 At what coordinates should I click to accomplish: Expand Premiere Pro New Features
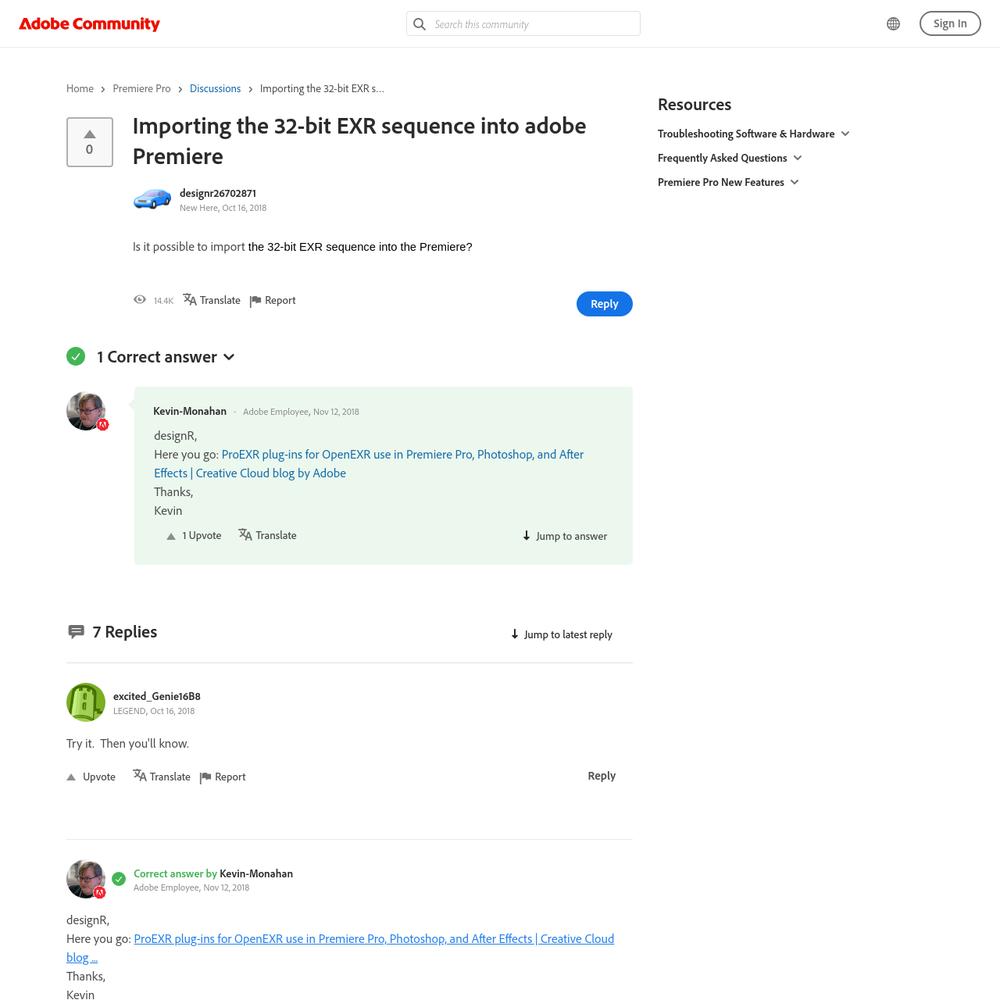(794, 182)
